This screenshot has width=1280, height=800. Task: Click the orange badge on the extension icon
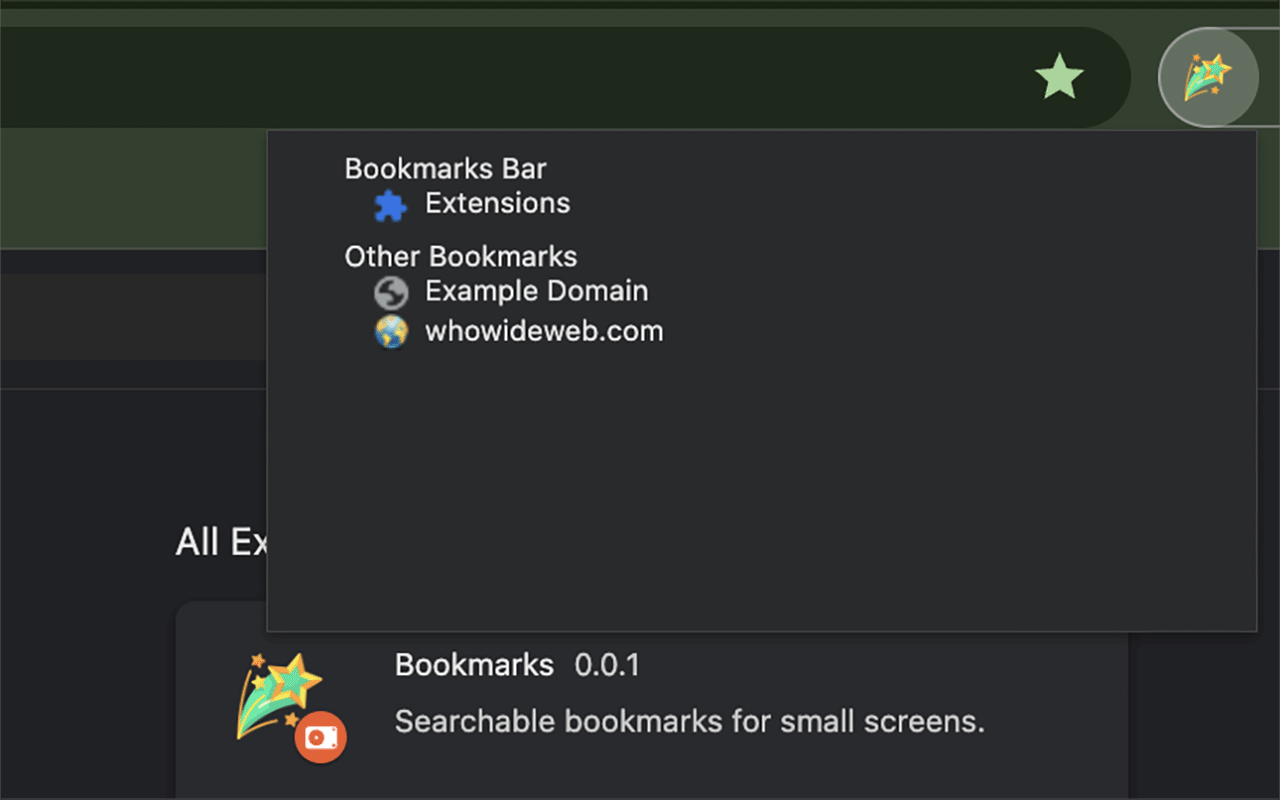click(321, 738)
